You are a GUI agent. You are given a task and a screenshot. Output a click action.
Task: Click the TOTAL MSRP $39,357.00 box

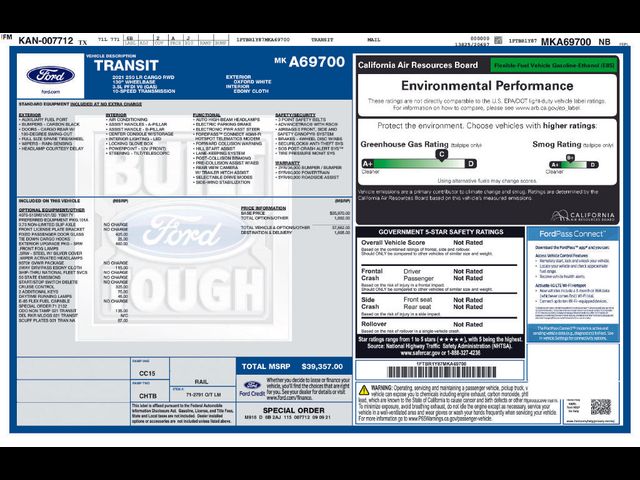click(294, 367)
